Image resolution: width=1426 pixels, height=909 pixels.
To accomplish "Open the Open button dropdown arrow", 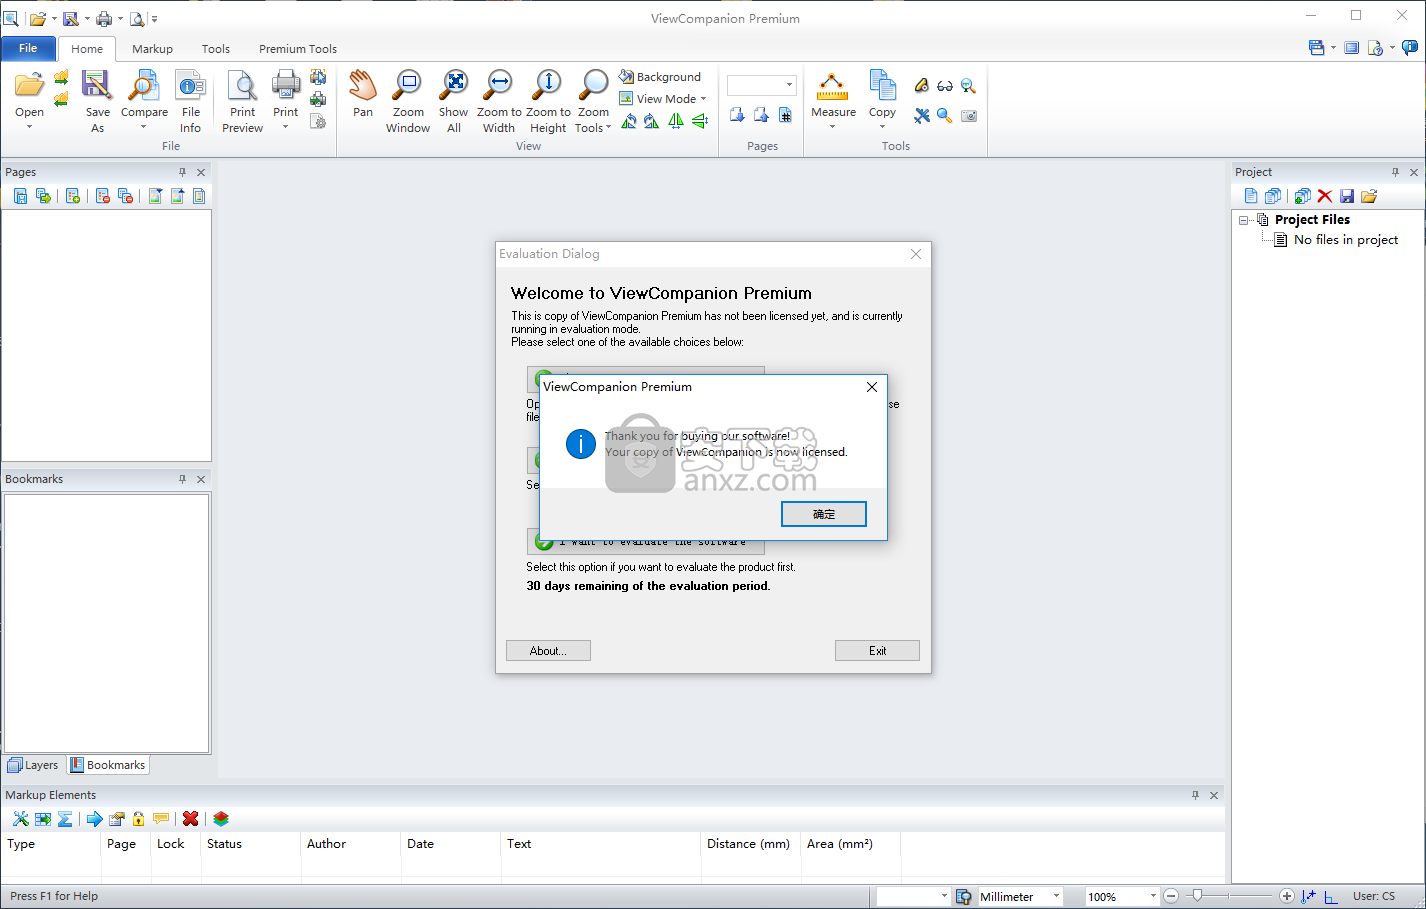I will coord(29,127).
